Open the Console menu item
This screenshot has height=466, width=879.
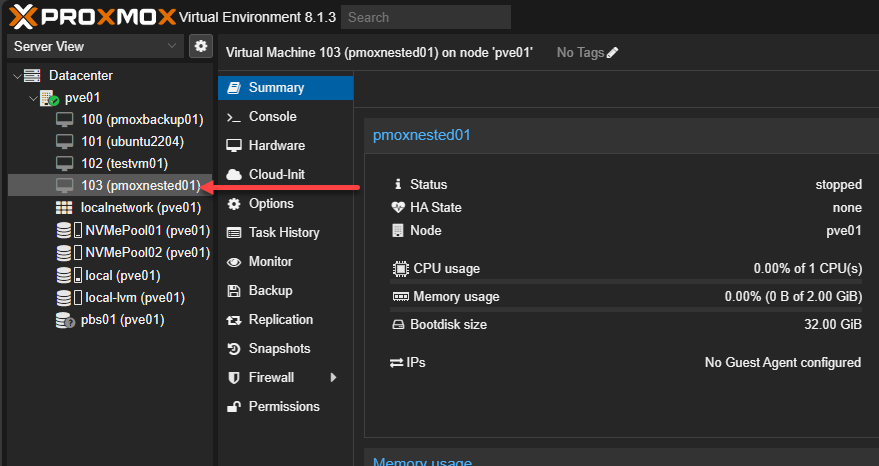click(272, 117)
